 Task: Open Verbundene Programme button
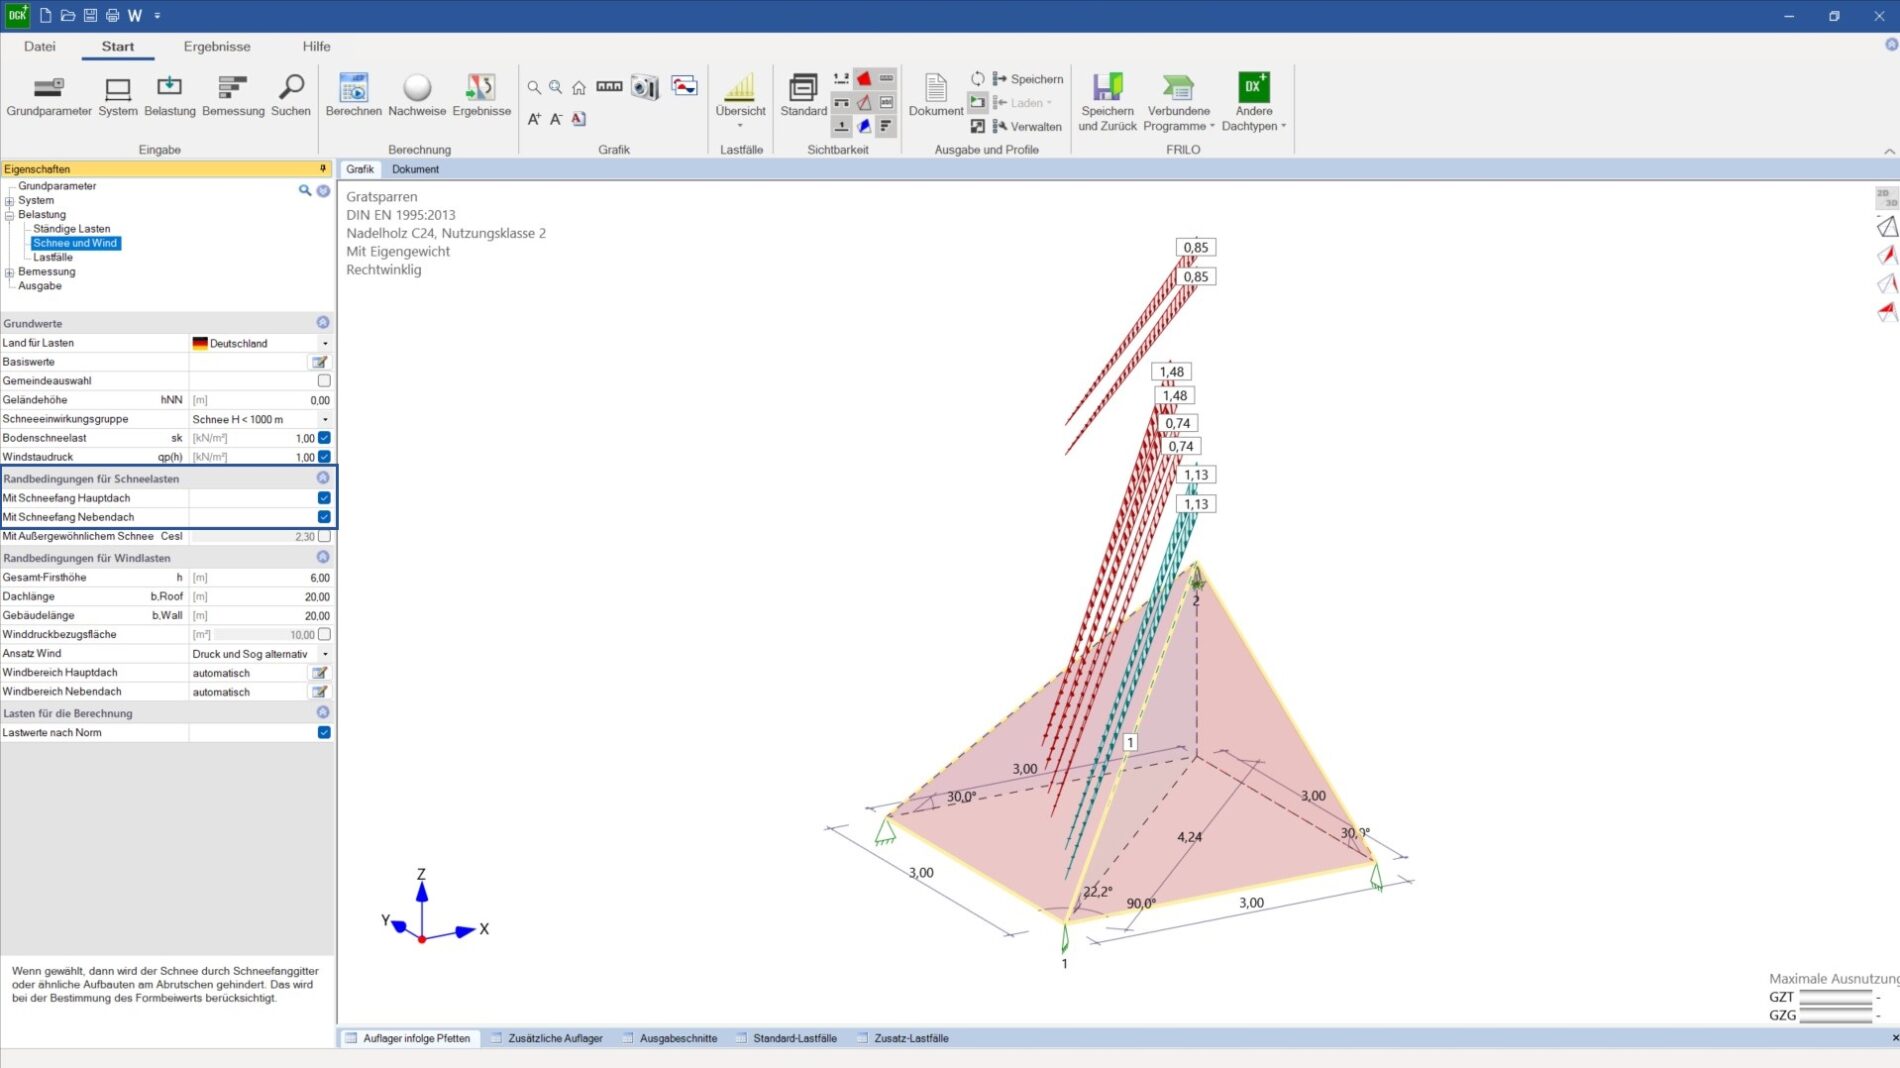coord(1178,102)
